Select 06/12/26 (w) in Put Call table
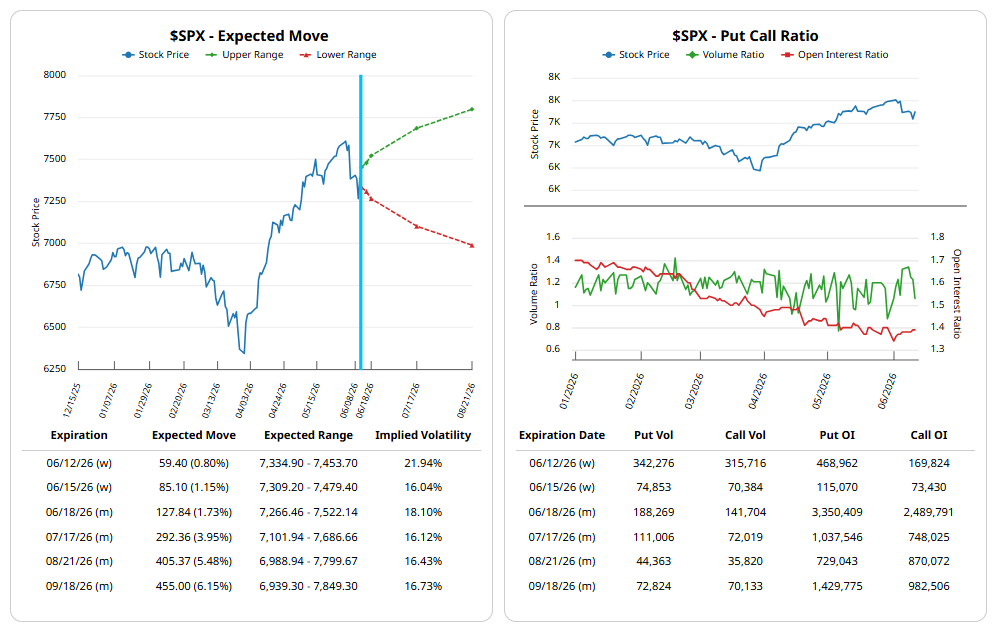Screen dimensions: 992x628 (x=562, y=464)
